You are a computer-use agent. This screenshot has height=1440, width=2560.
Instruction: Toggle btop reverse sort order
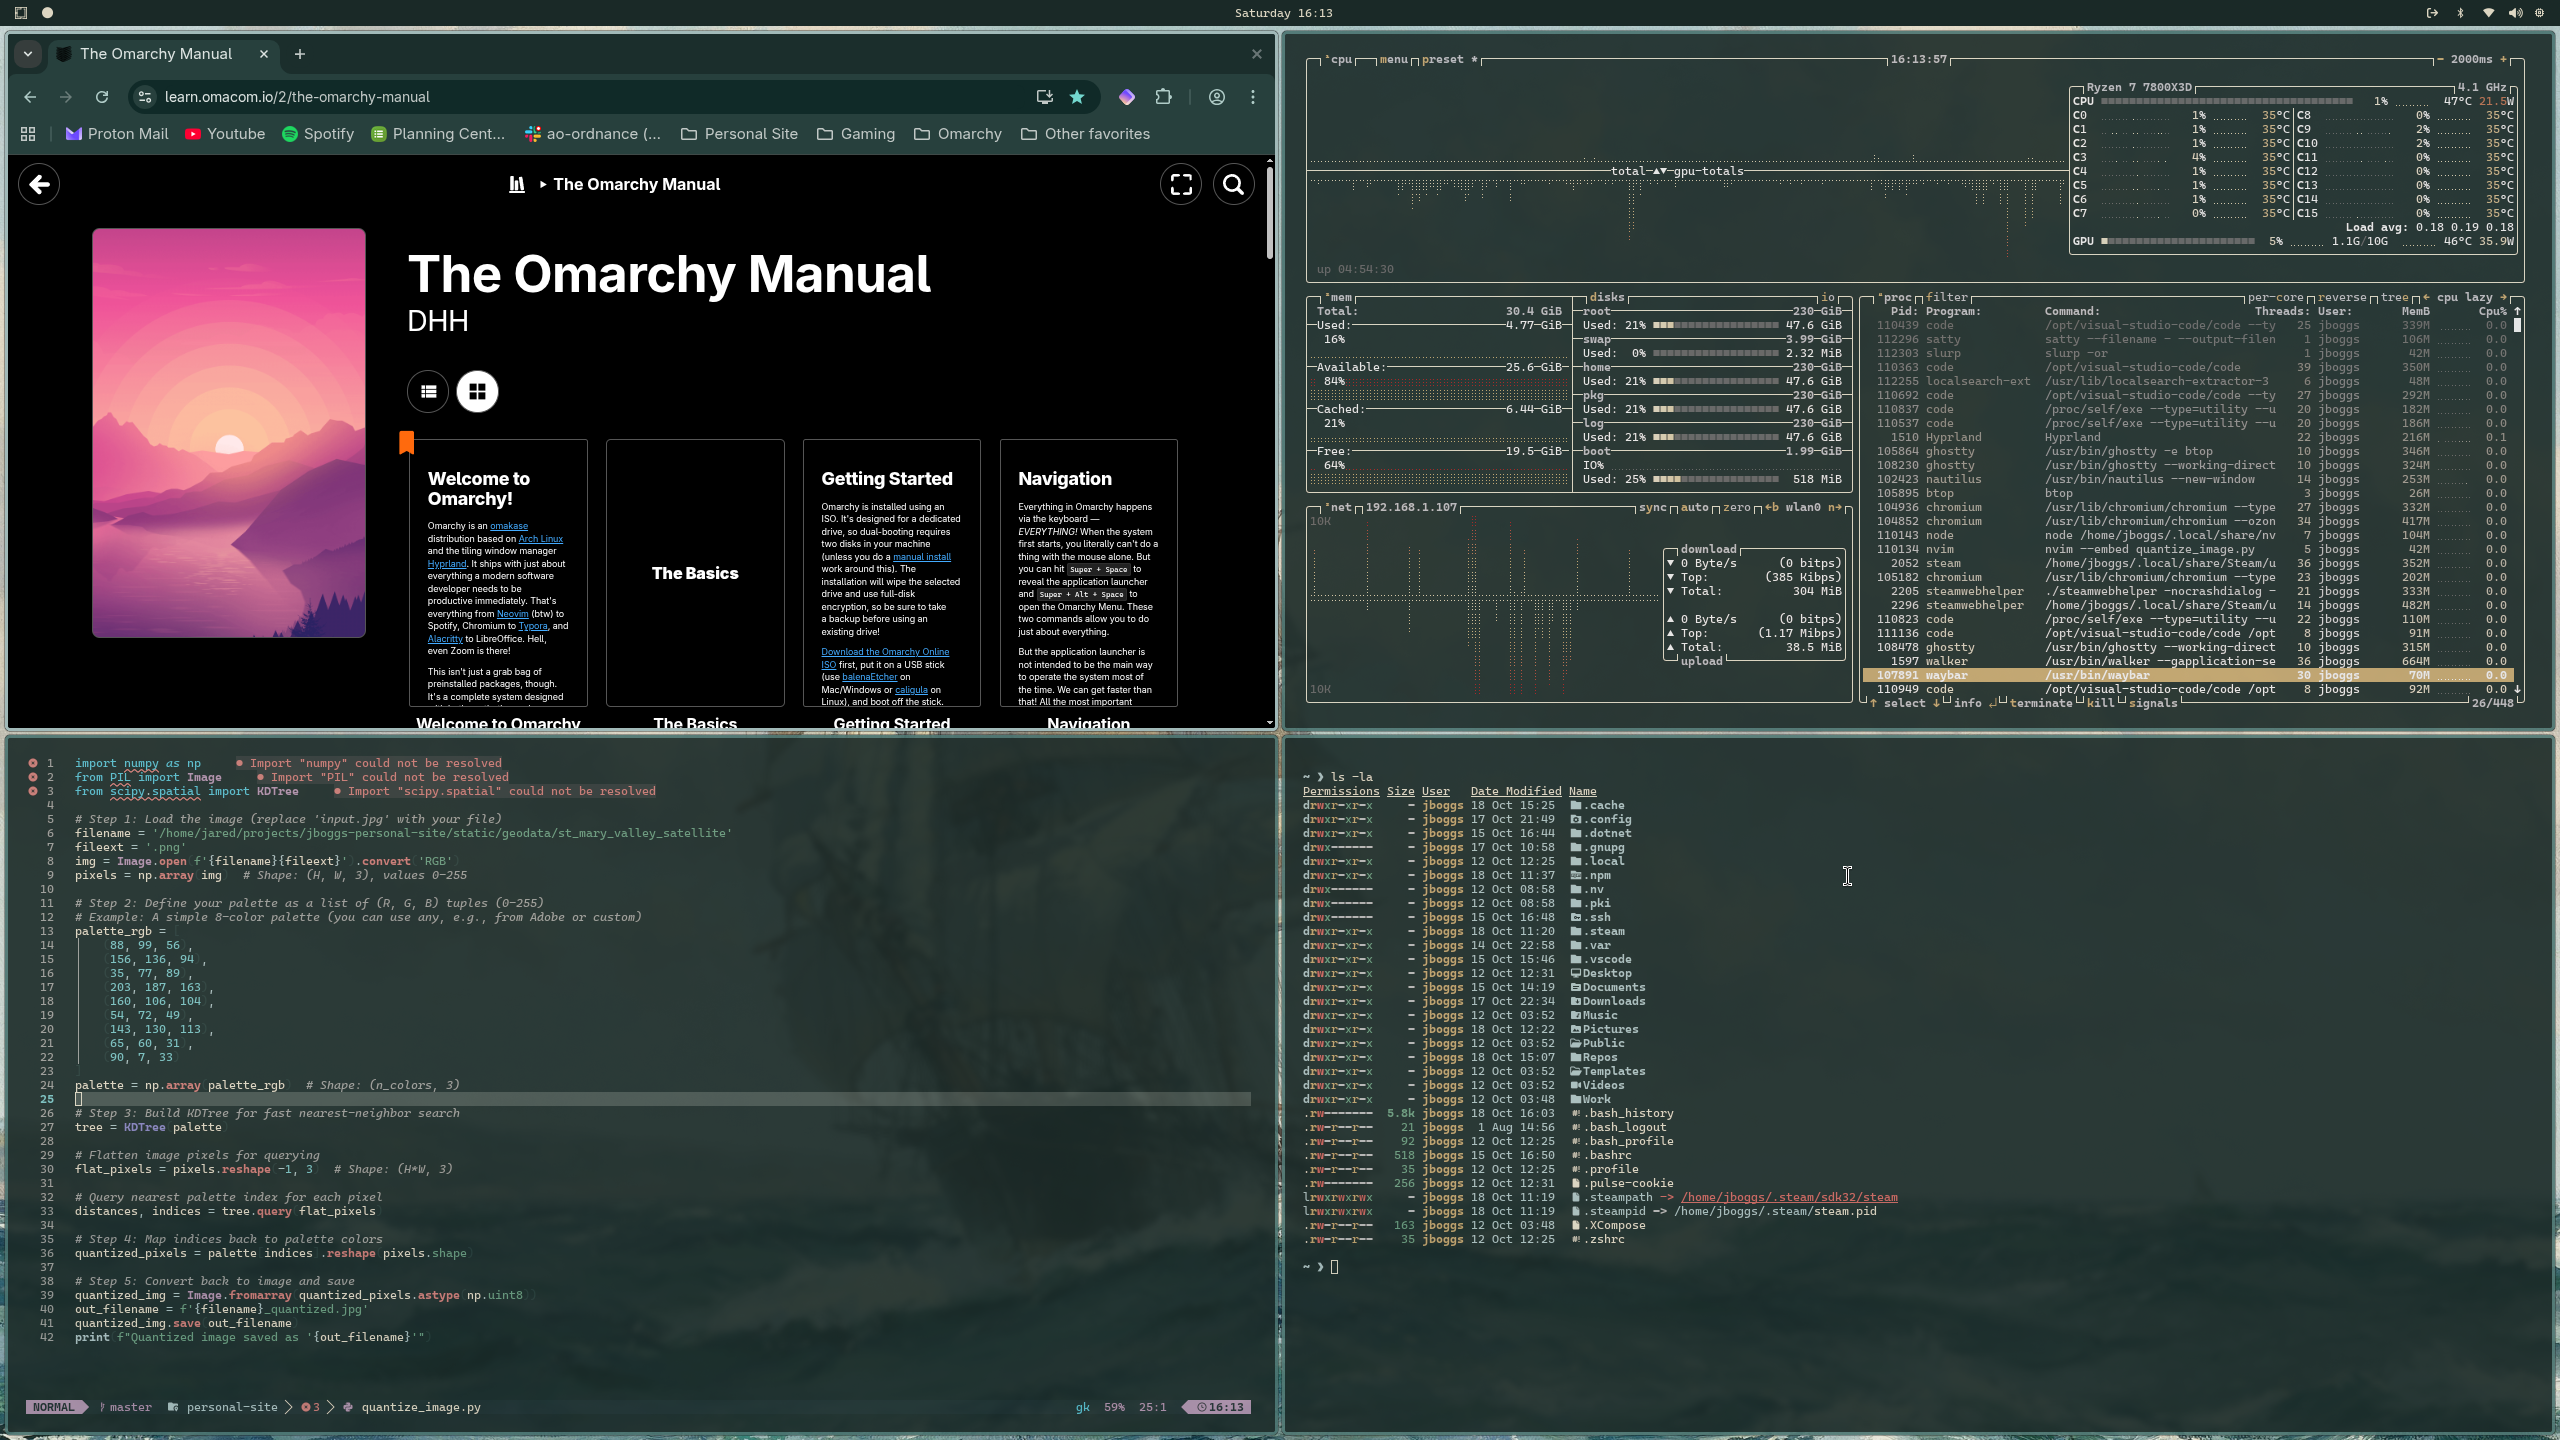coord(2342,298)
